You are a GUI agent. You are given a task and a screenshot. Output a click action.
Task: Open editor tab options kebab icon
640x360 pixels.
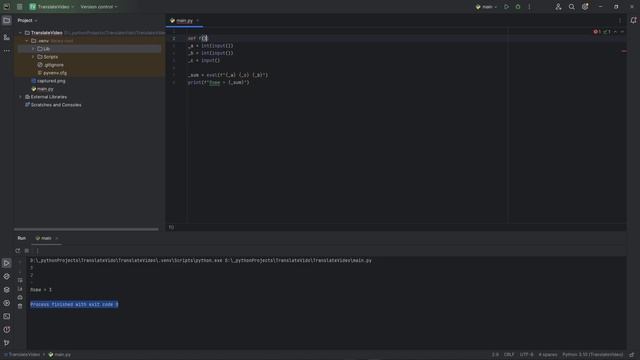point(620,20)
